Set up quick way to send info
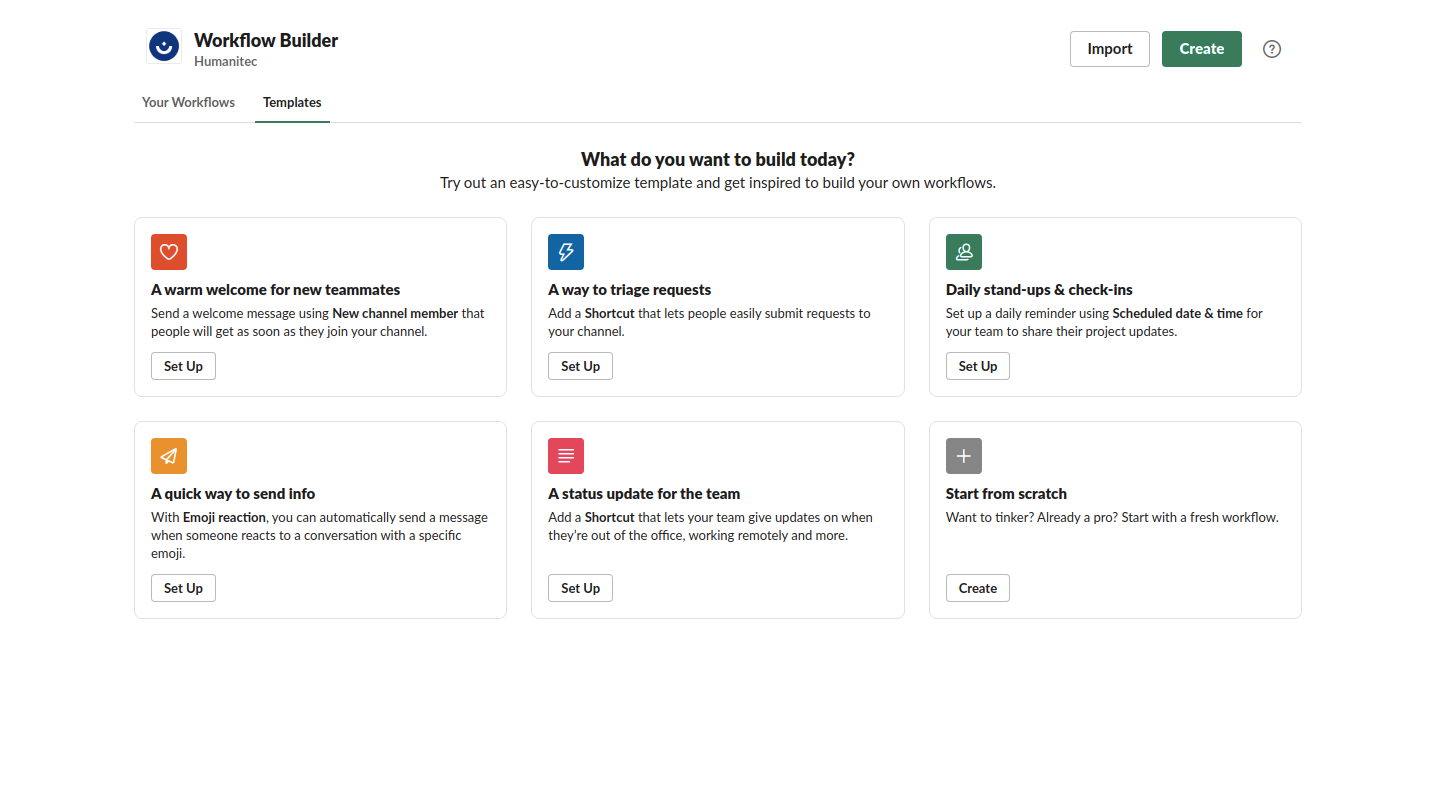 tap(183, 588)
